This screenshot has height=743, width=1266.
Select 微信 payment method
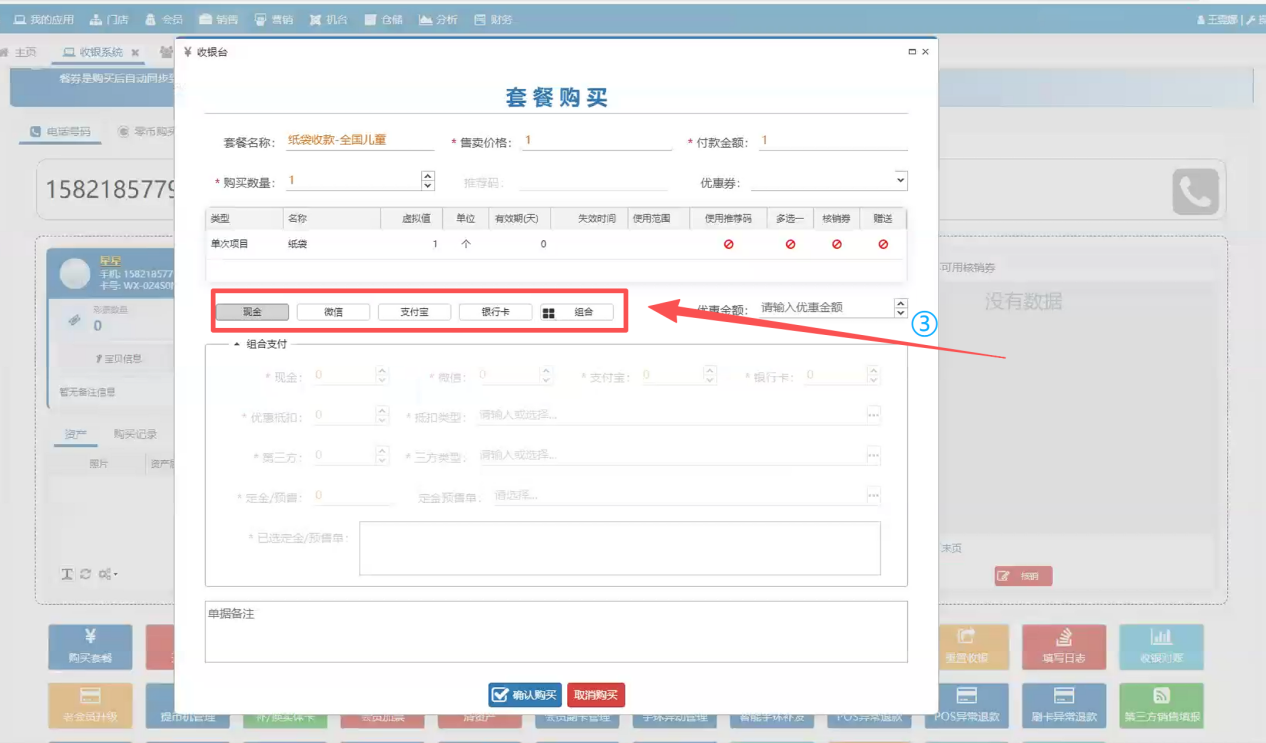[x=333, y=312]
